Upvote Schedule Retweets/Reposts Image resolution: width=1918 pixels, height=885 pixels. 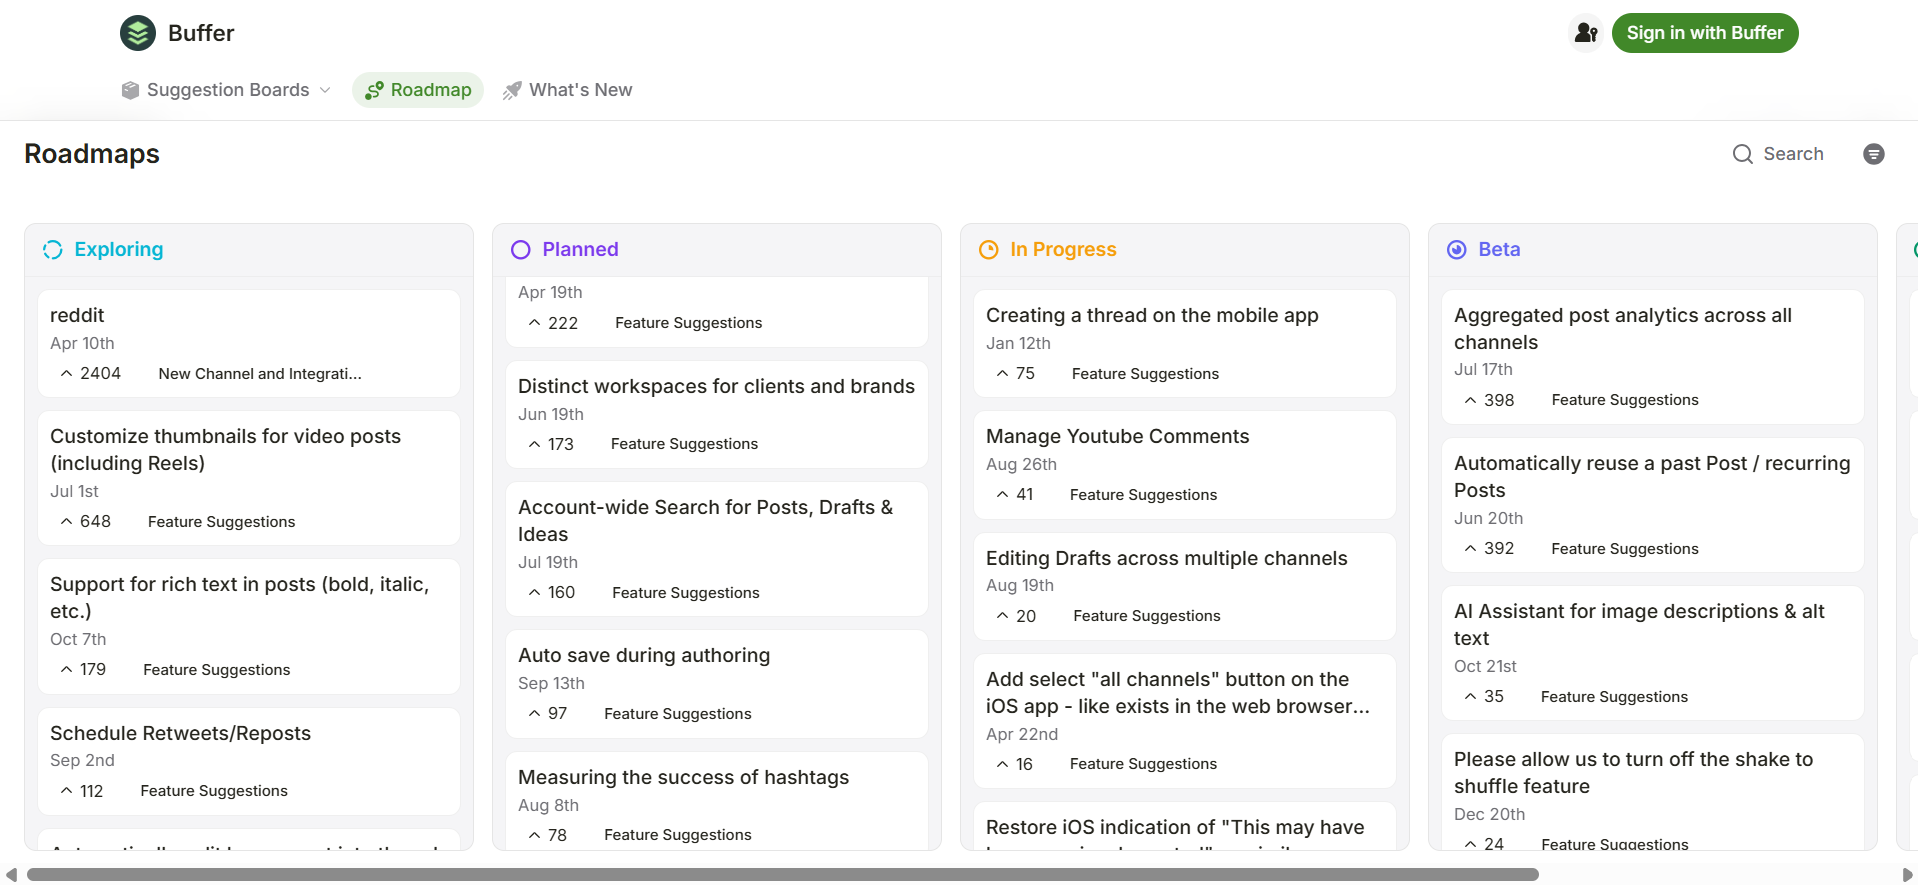(x=82, y=791)
